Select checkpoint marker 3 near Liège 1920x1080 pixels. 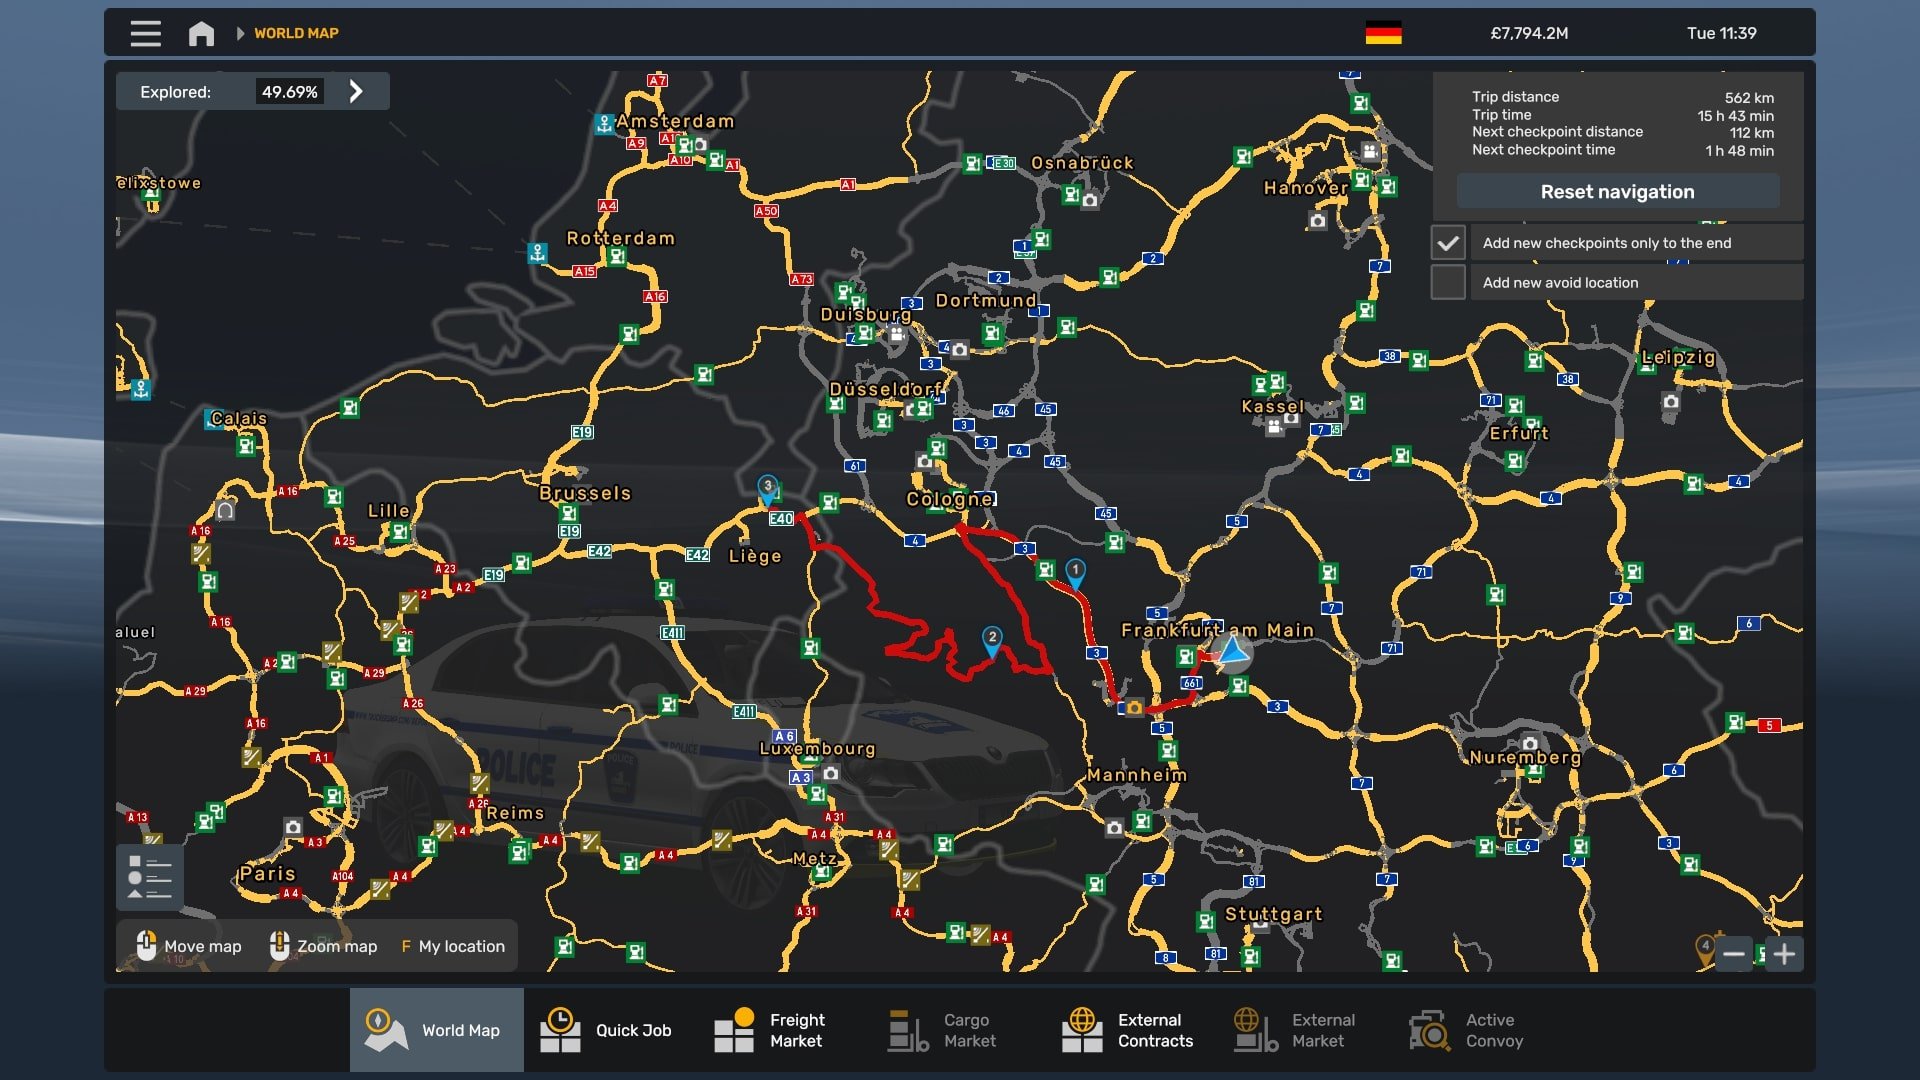tap(767, 488)
